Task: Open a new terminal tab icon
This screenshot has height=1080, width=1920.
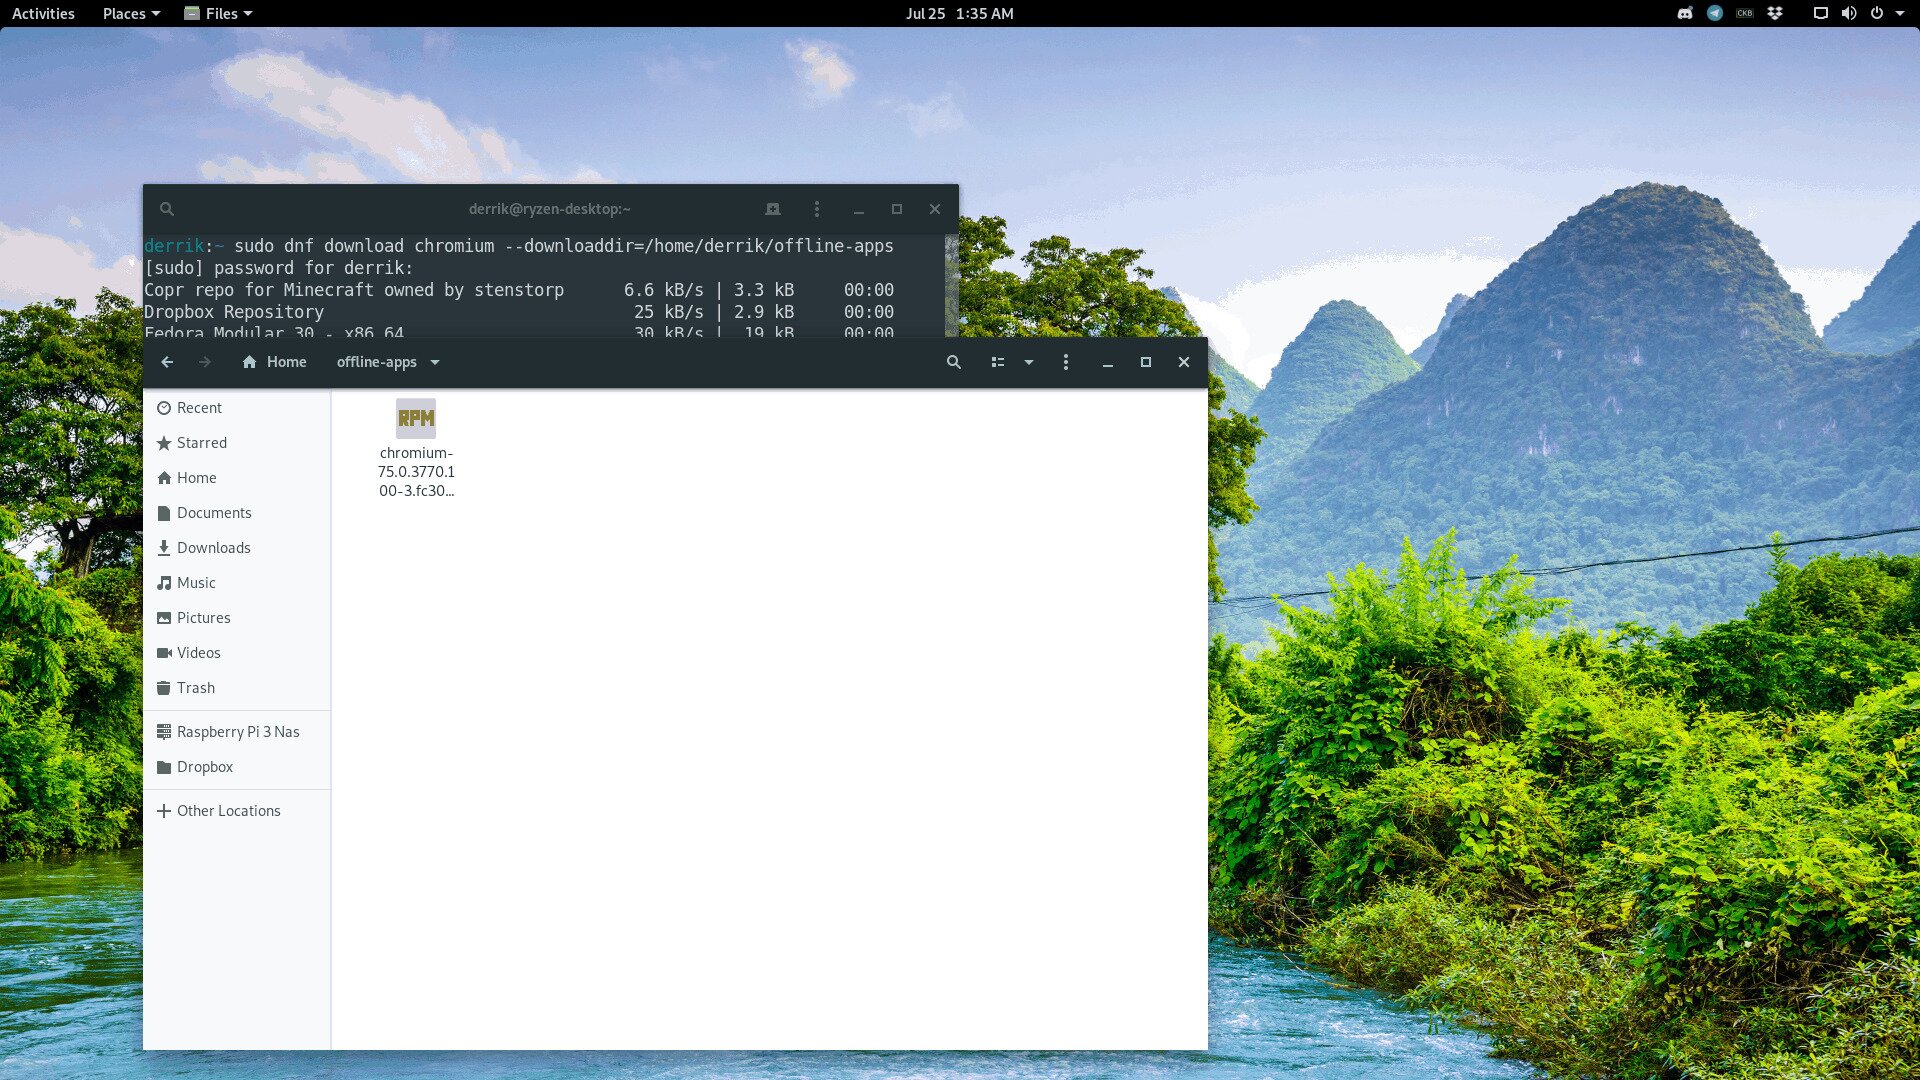Action: (x=772, y=209)
